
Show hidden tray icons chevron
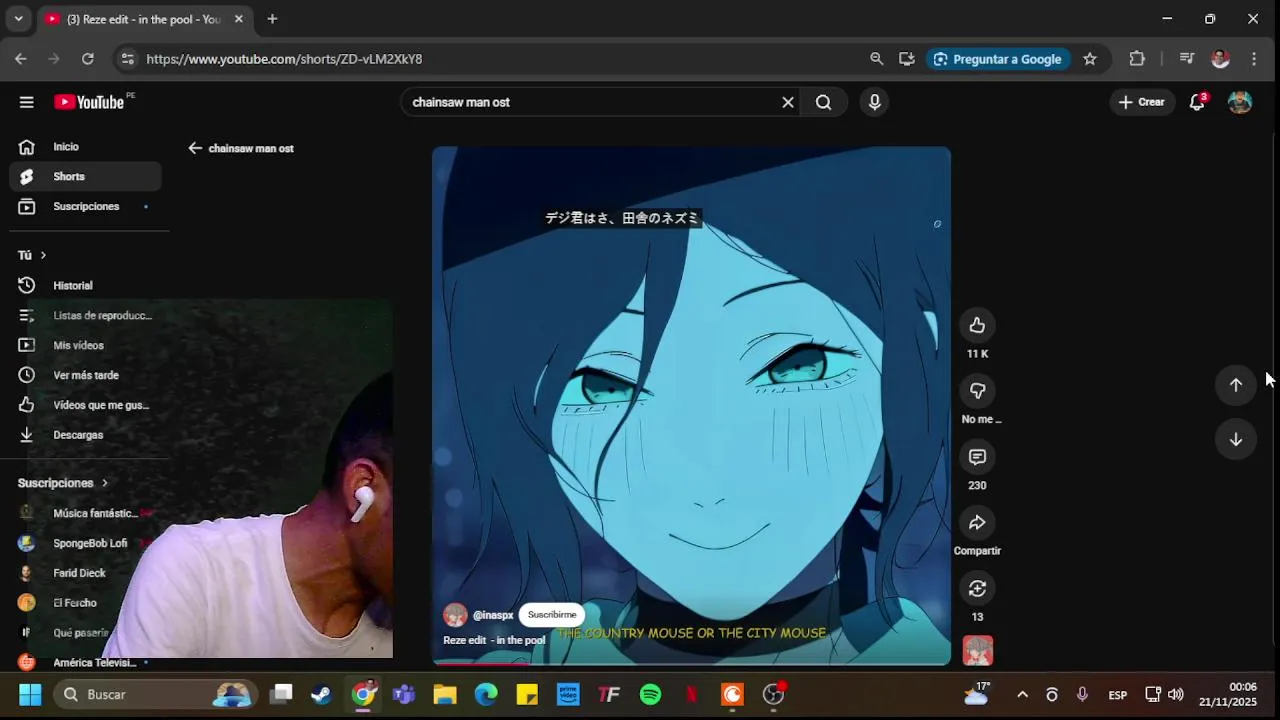(1022, 694)
